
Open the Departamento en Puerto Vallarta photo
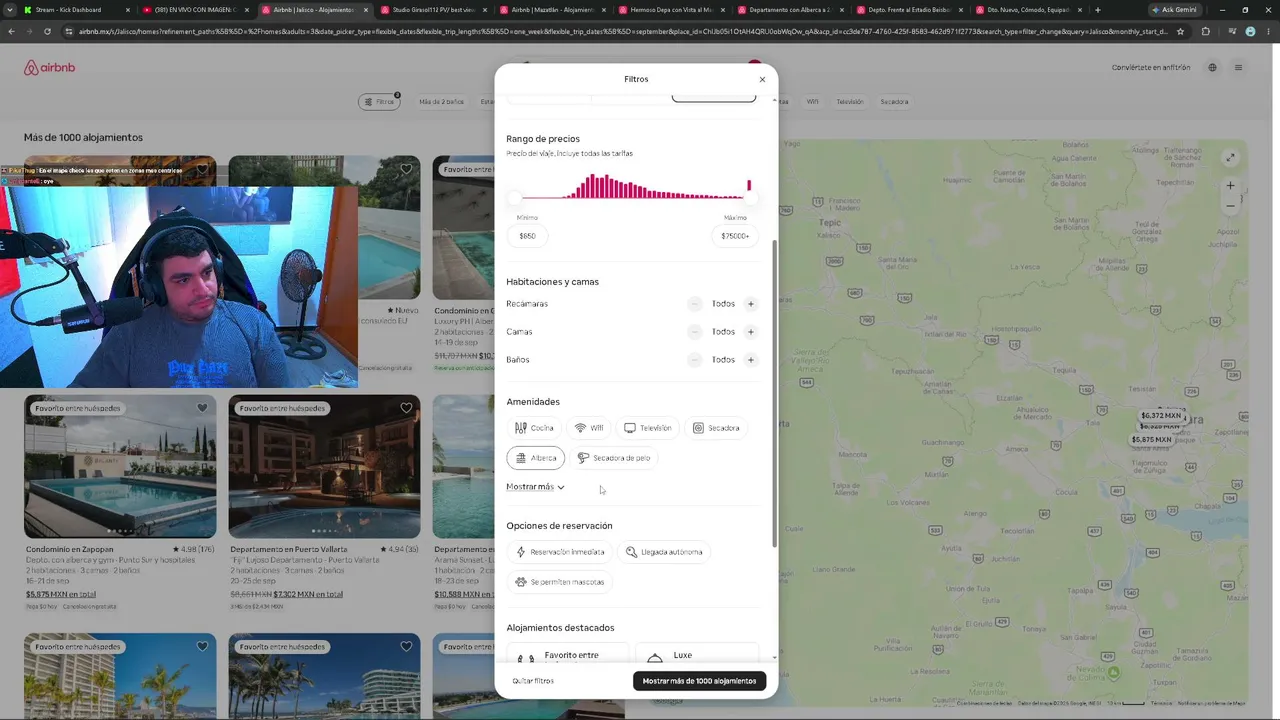coord(324,467)
